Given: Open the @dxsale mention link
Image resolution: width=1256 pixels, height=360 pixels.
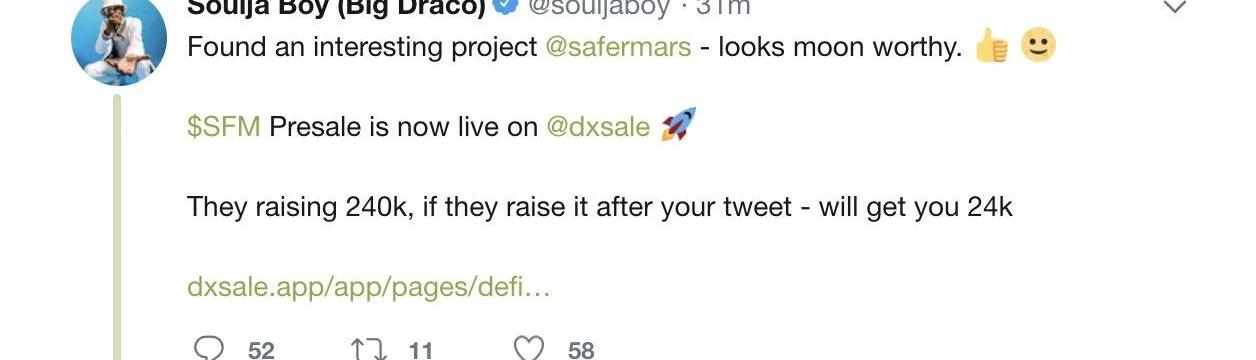Looking at the screenshot, I should (598, 127).
